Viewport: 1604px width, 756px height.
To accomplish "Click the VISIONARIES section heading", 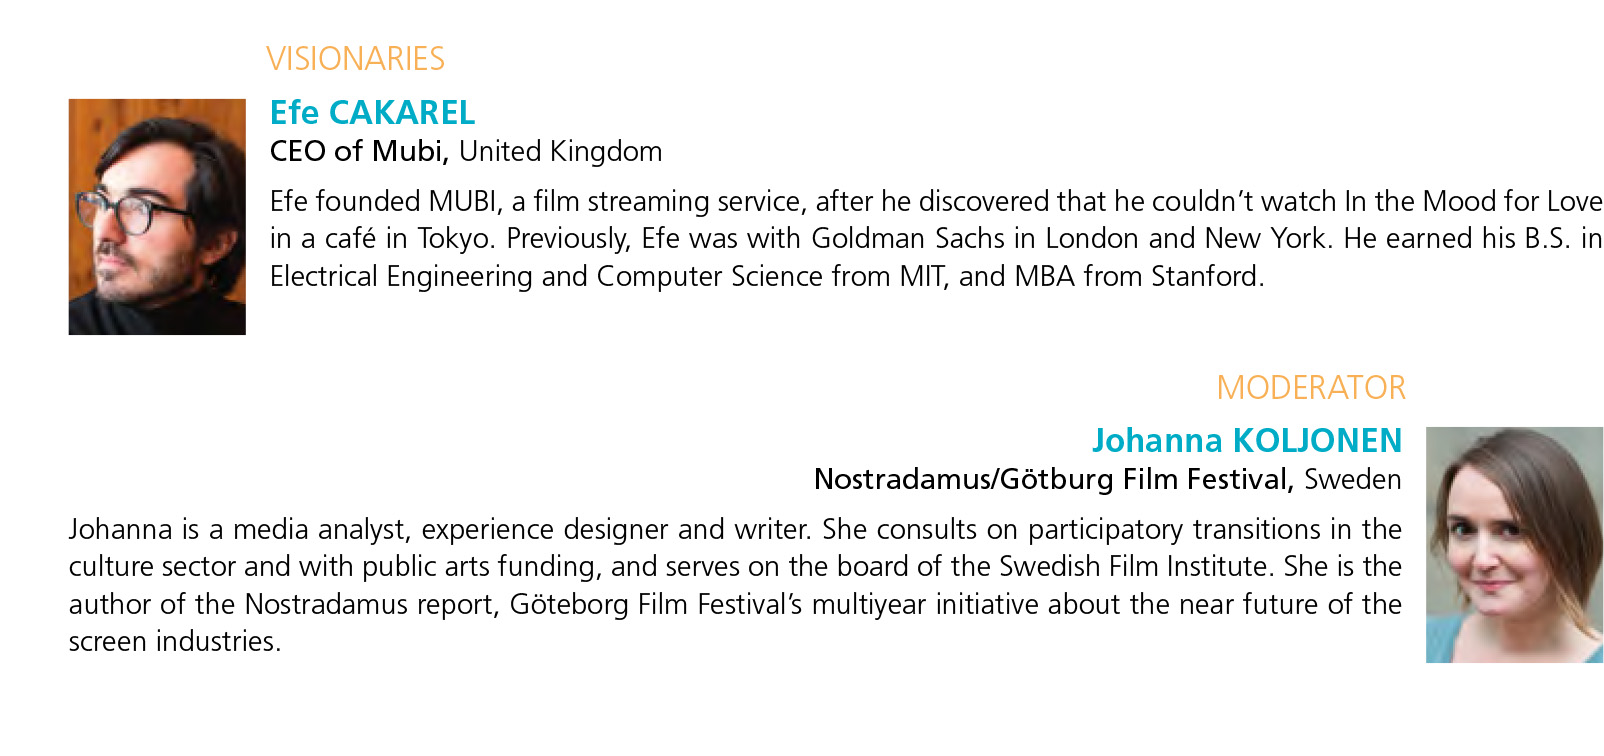I will click(356, 59).
